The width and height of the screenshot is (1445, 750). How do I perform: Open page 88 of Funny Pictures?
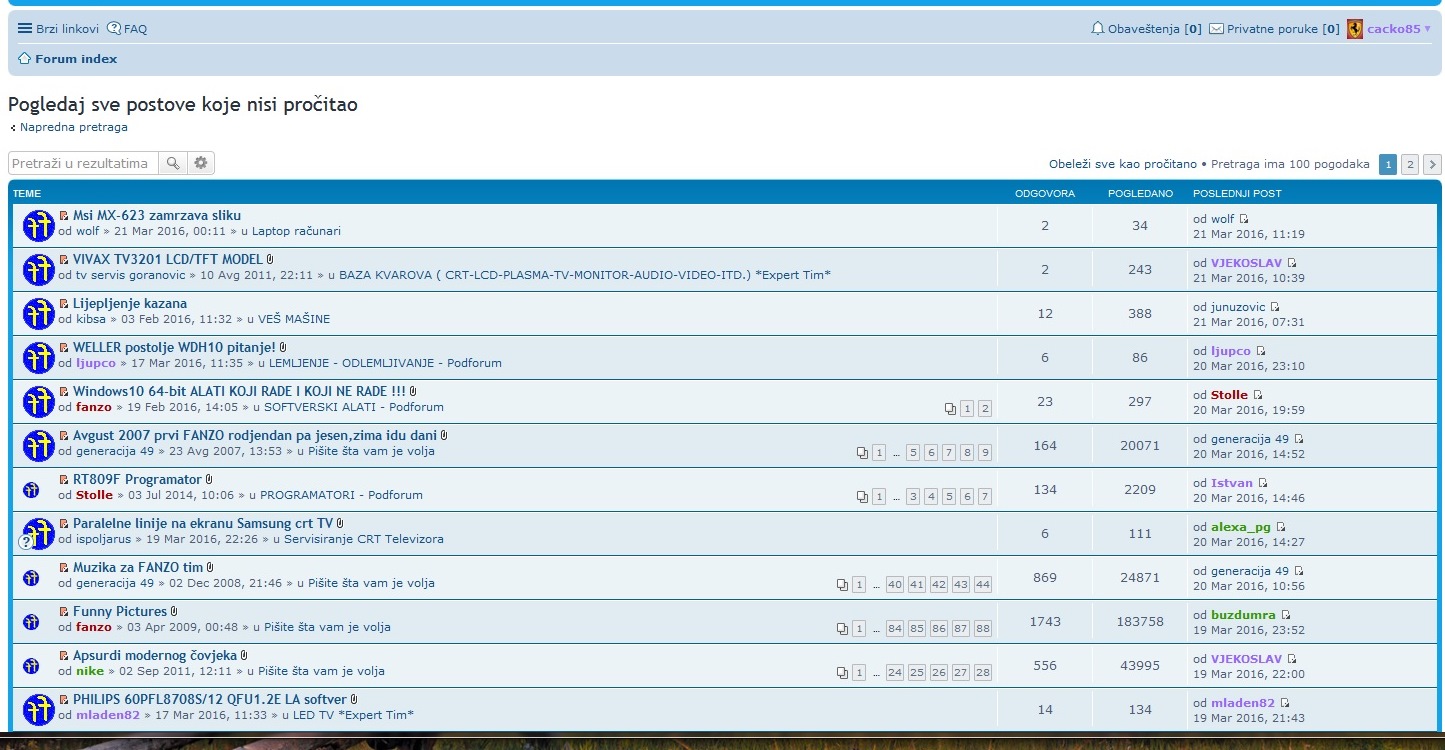[983, 629]
